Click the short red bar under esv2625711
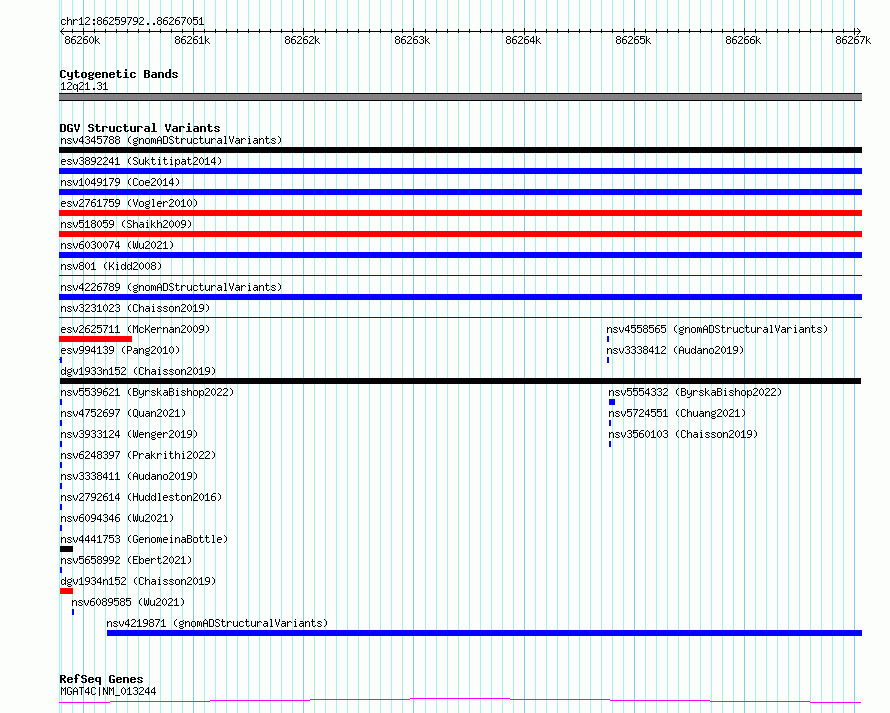The width and height of the screenshot is (890, 713). tap(95, 339)
